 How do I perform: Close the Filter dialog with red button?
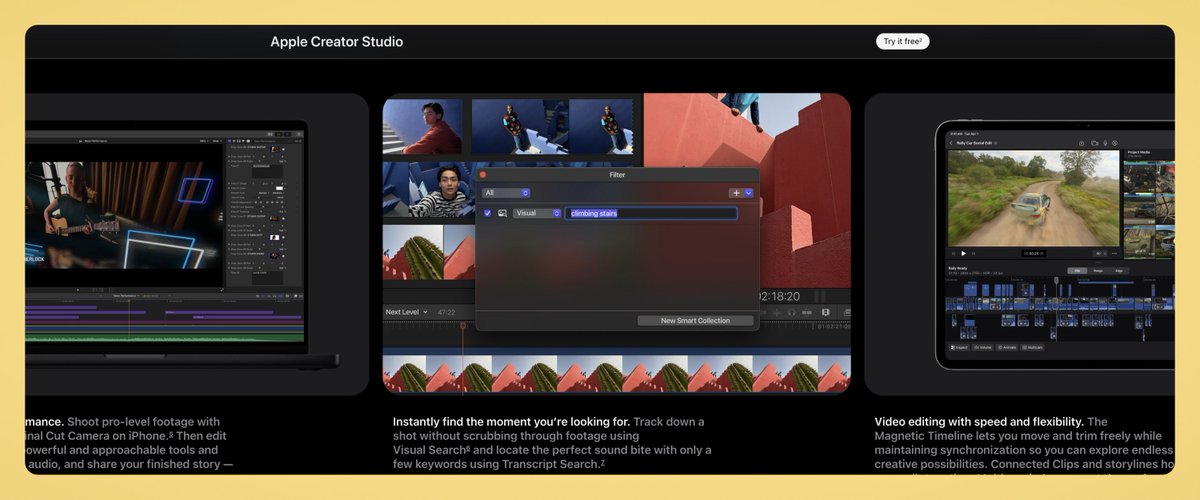click(x=483, y=175)
